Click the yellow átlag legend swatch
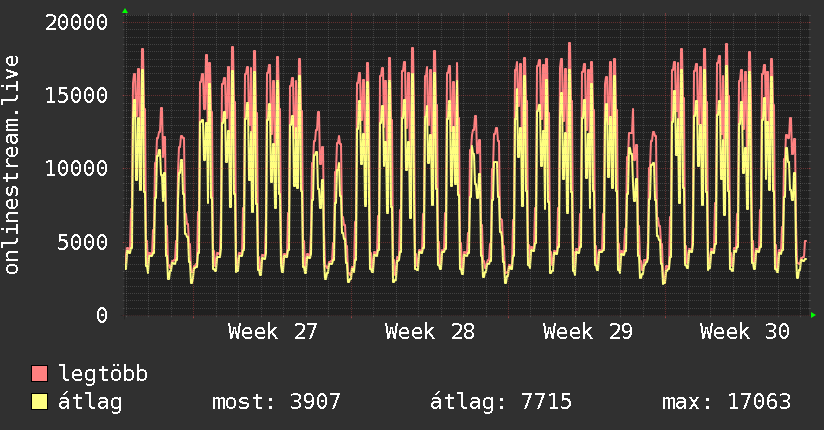The height and width of the screenshot is (430, 824). pos(39,401)
